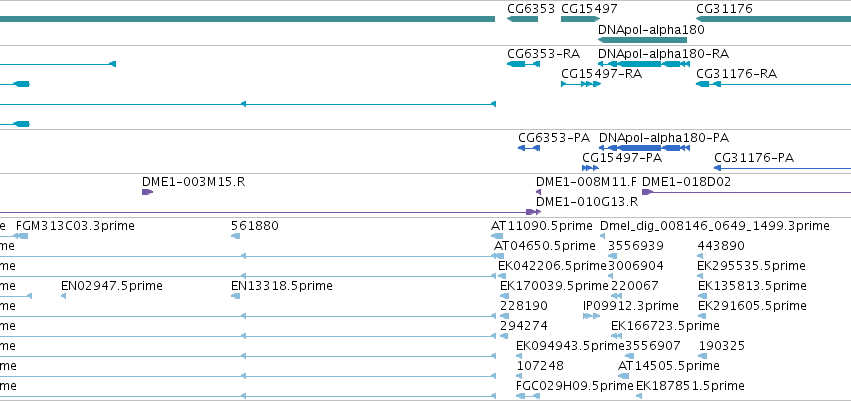Click the CG31176-PA label

tap(754, 158)
